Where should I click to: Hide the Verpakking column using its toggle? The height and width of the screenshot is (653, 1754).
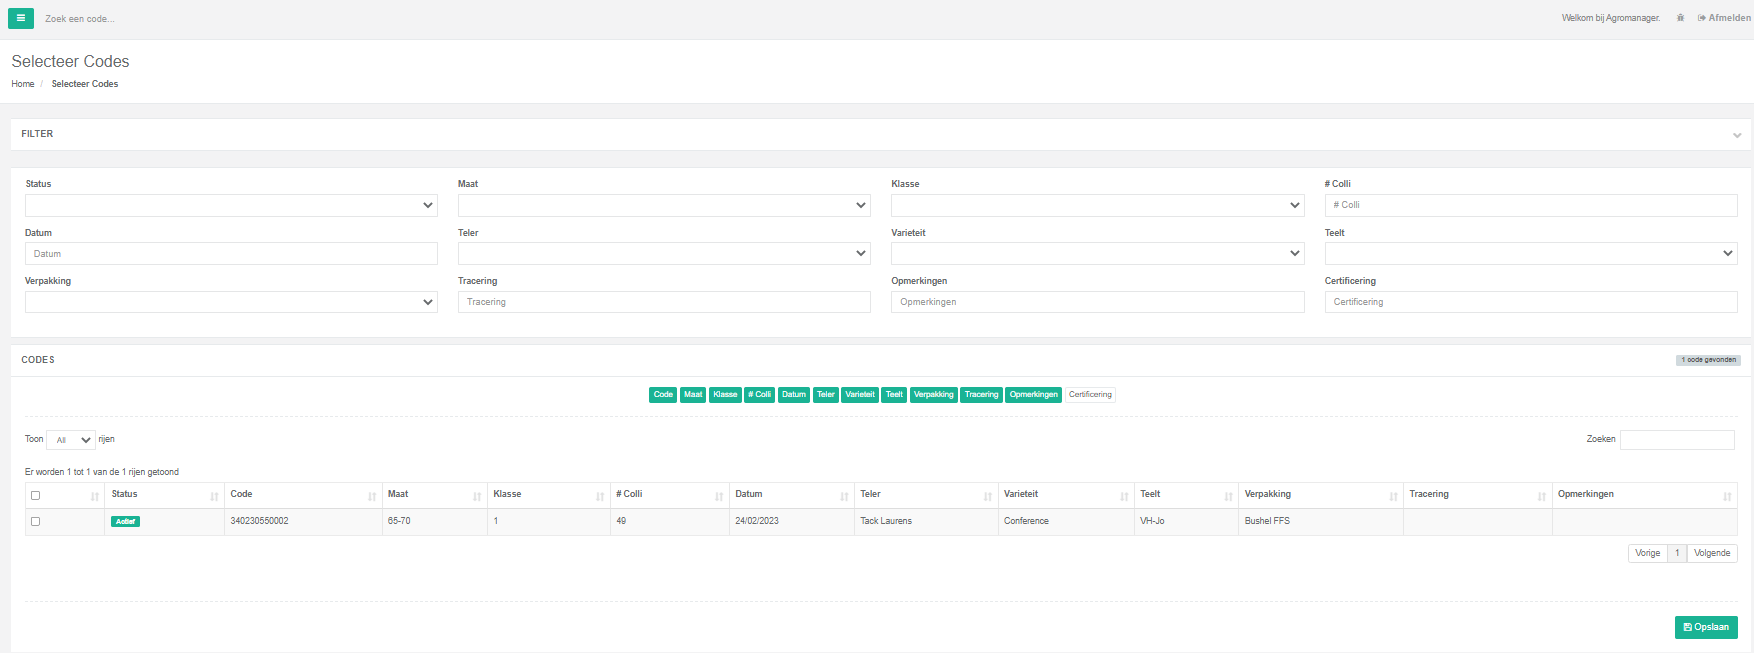point(933,395)
